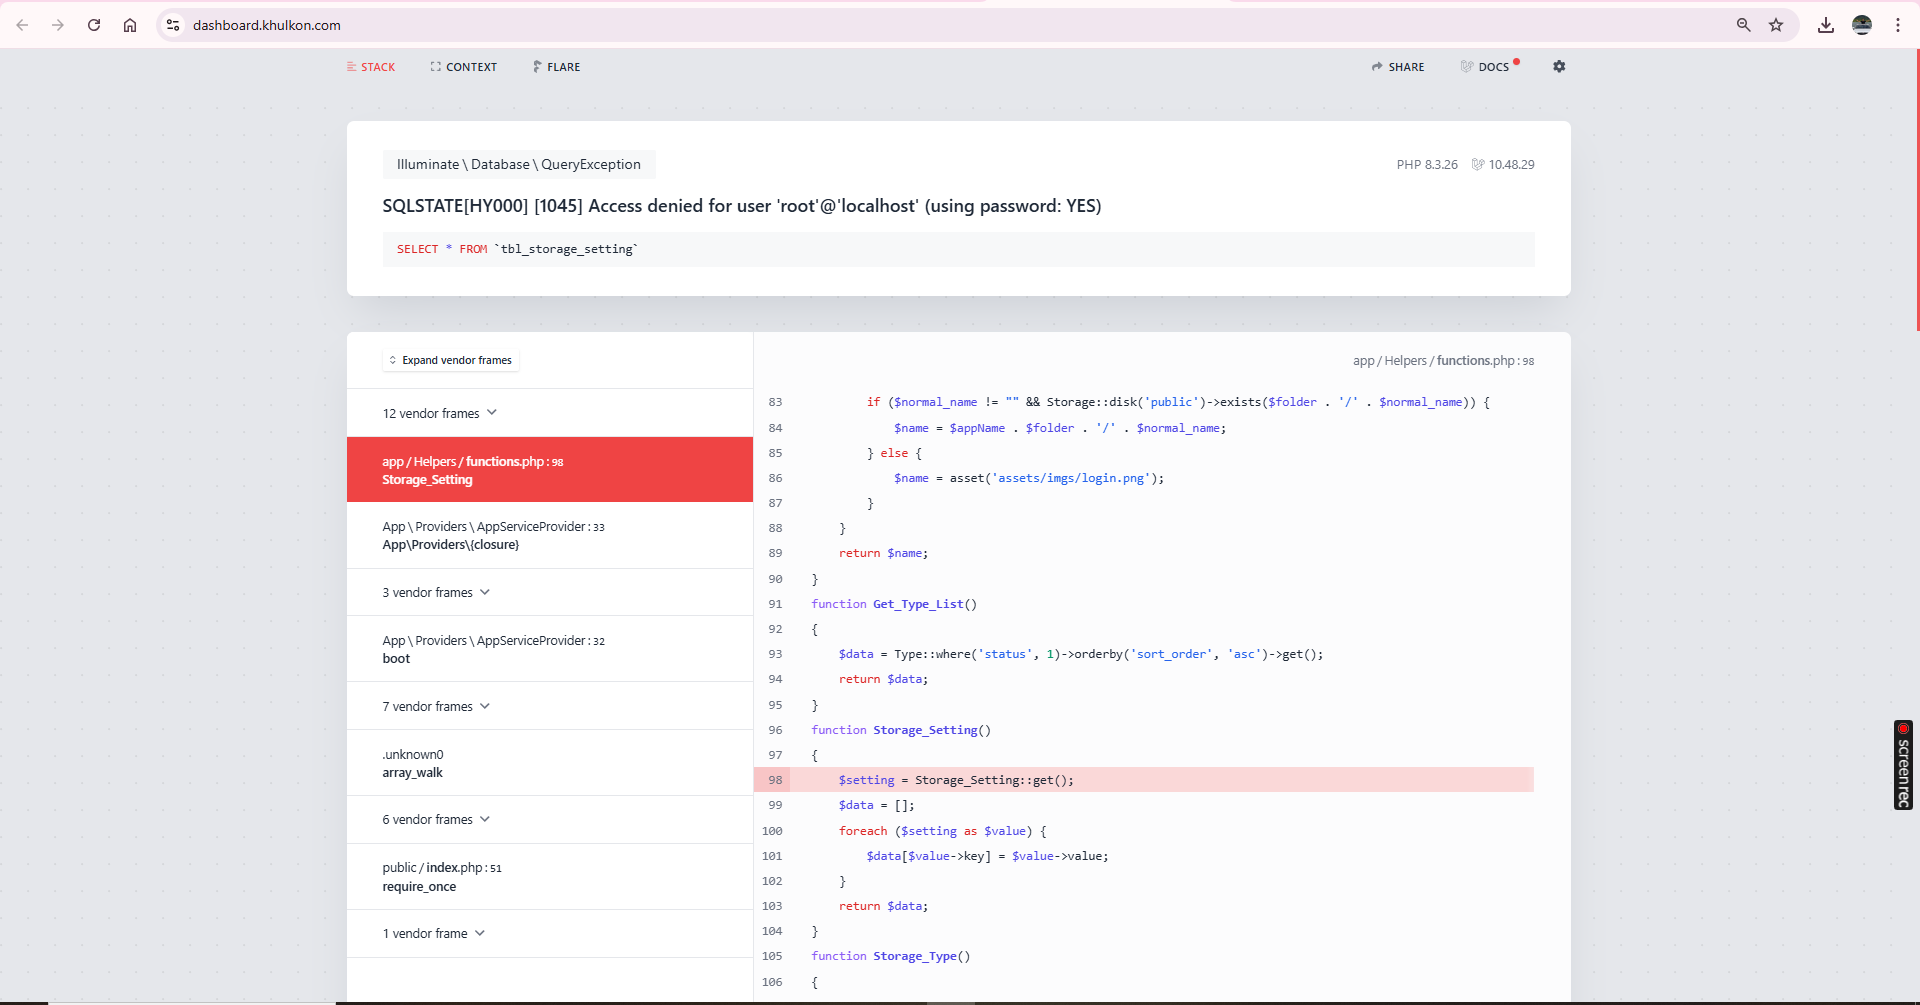Switch to the FLARE tab
This screenshot has height=1005, width=1920.
pyautogui.click(x=557, y=67)
